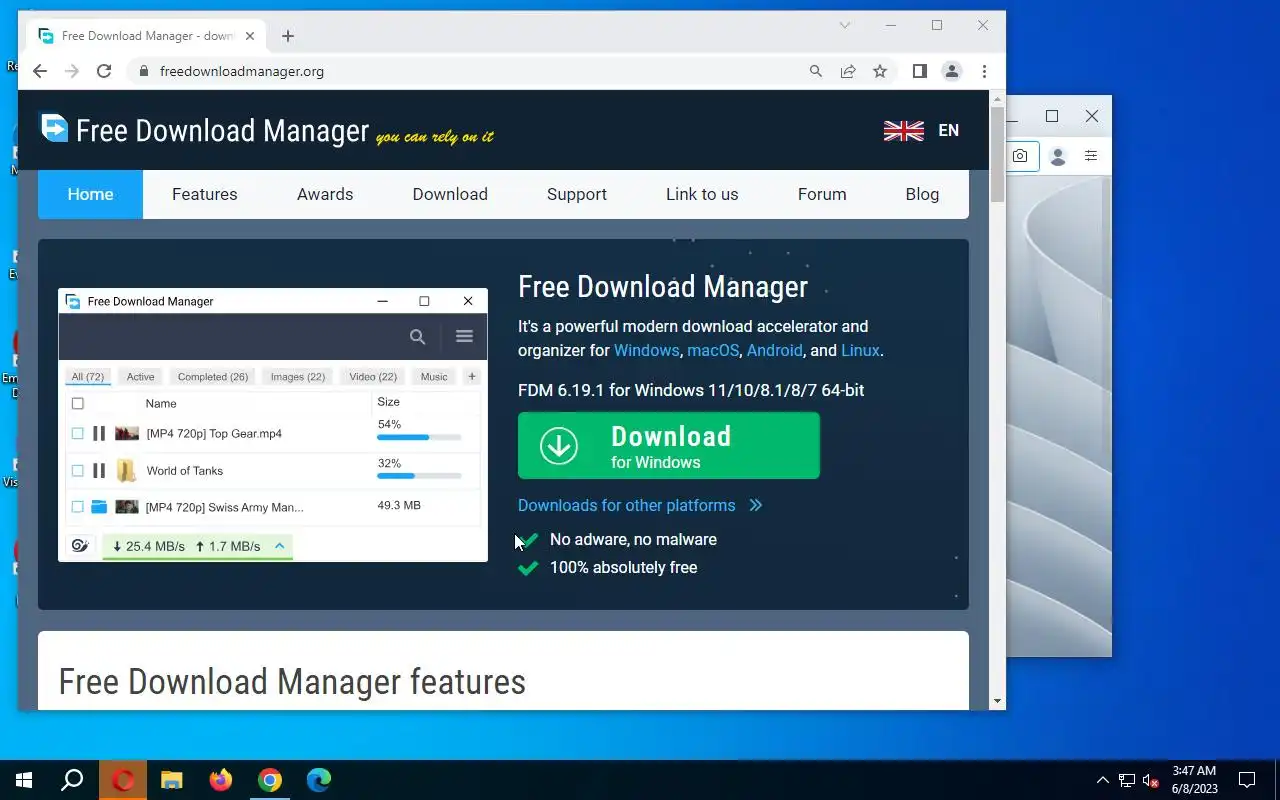Screen dimensions: 1280x800
Task: Expand Downloads for other platforms chevron
Action: [x=755, y=505]
